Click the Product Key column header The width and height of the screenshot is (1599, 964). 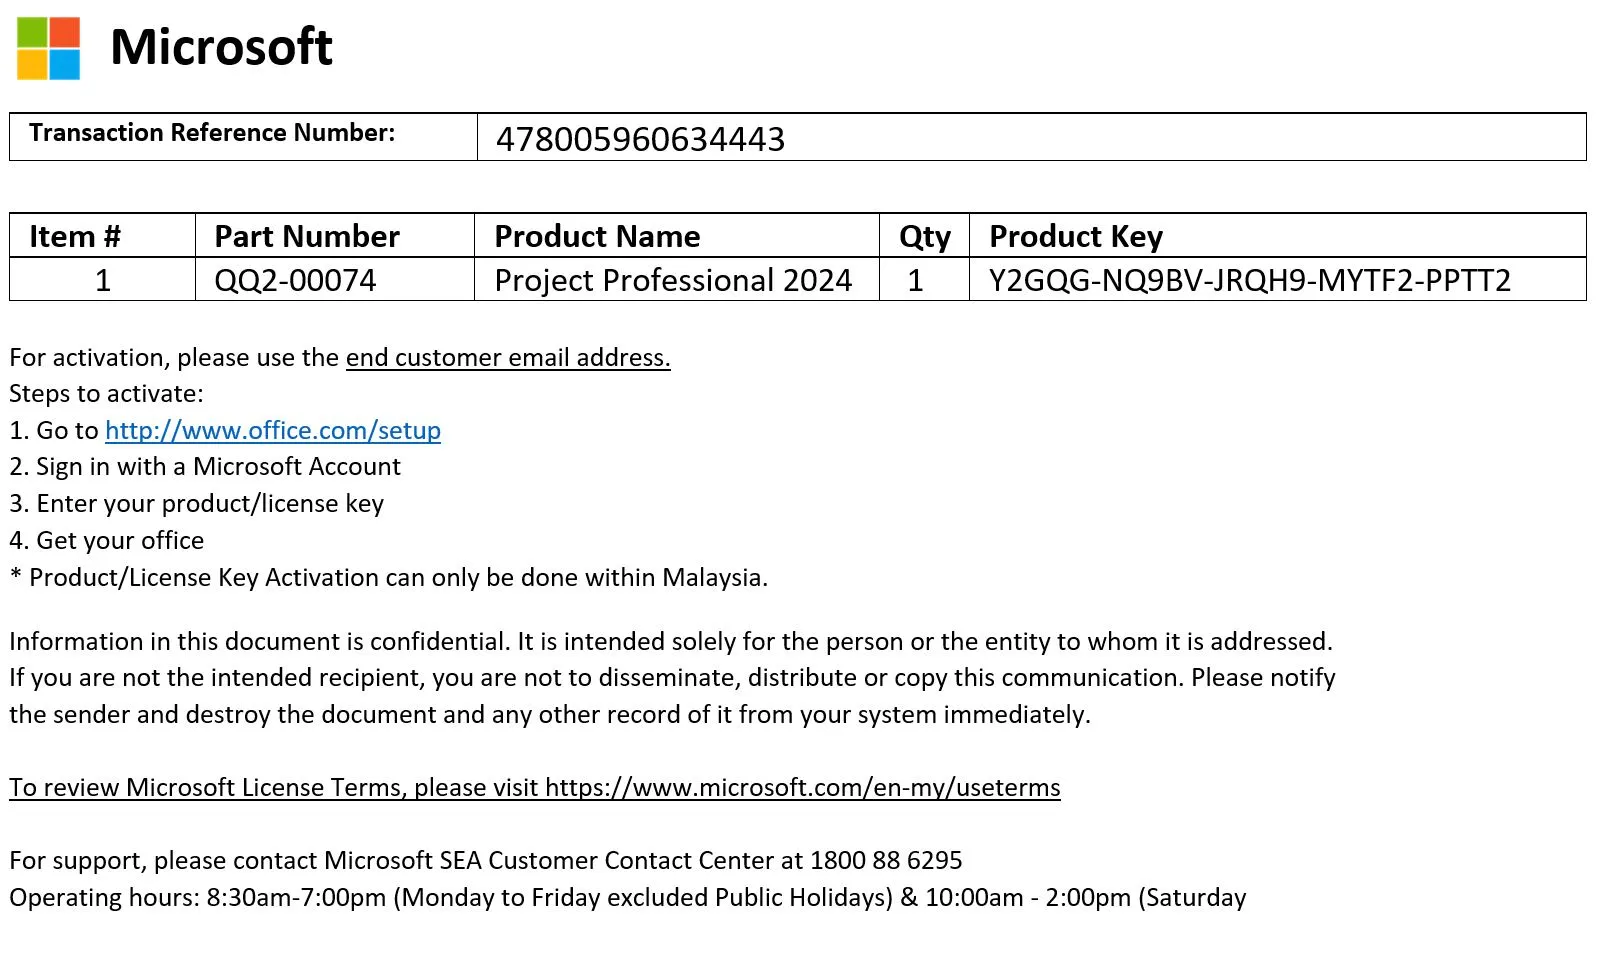click(x=1076, y=237)
